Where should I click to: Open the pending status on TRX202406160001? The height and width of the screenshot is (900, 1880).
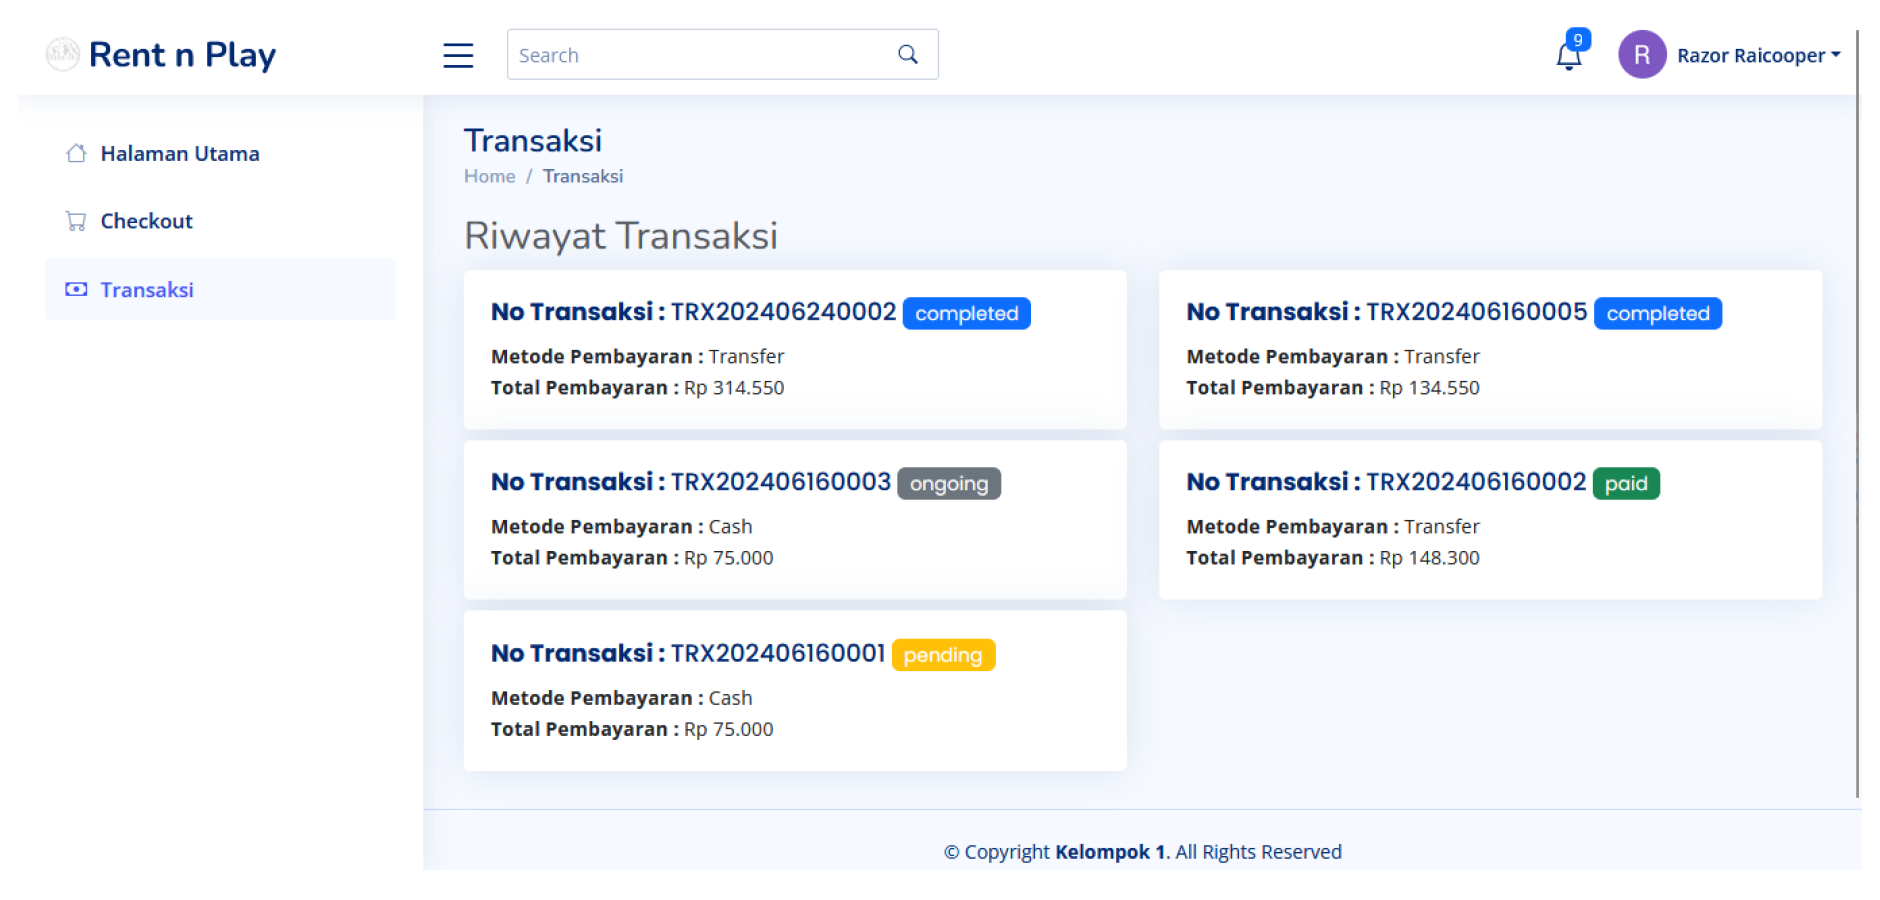tap(942, 655)
